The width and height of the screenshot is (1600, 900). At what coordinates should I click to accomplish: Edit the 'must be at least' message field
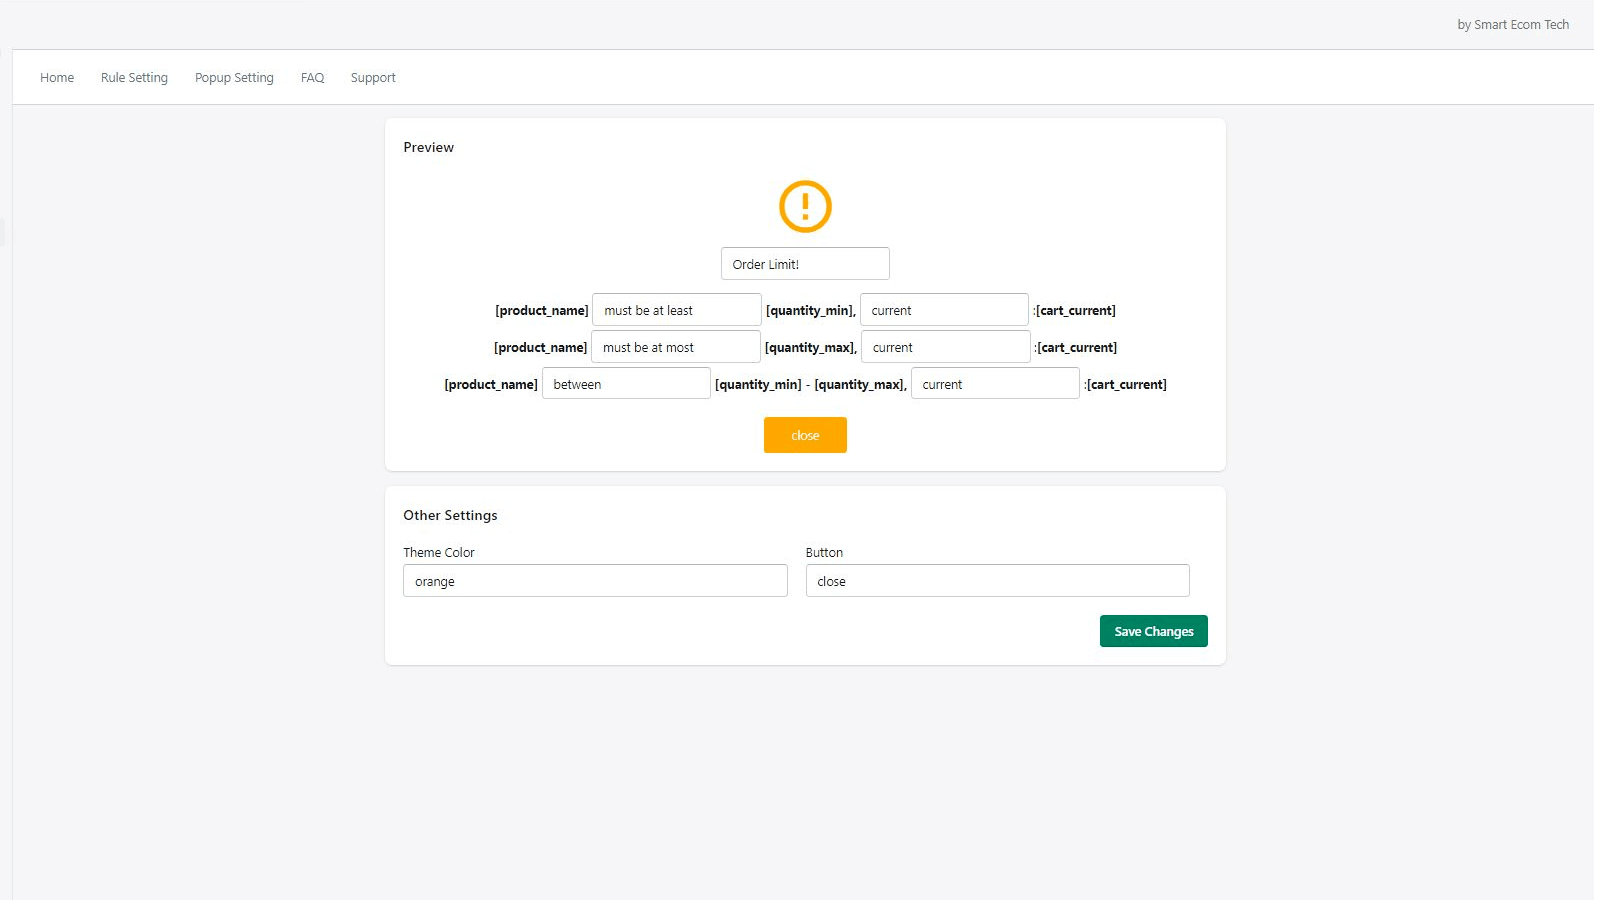coord(676,309)
